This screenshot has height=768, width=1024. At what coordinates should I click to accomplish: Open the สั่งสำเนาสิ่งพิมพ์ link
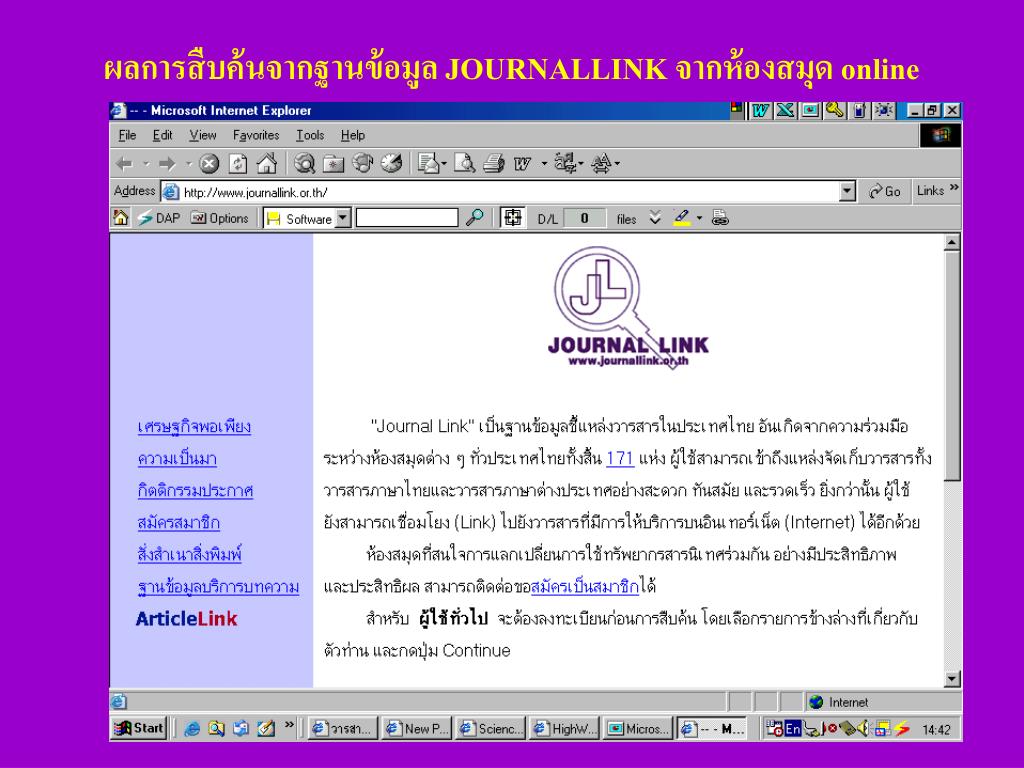(x=189, y=555)
